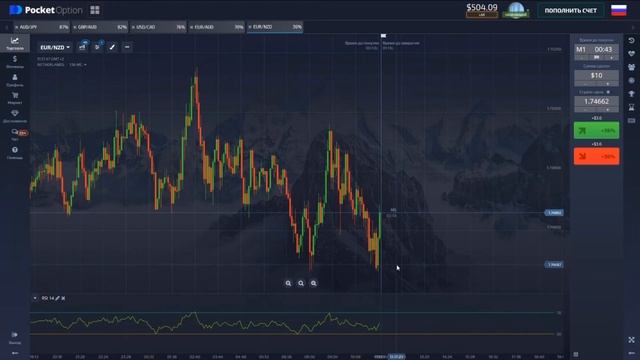Close the GBP/AUD tab
Viewport: 640px width, 360px height.
(x=75, y=27)
